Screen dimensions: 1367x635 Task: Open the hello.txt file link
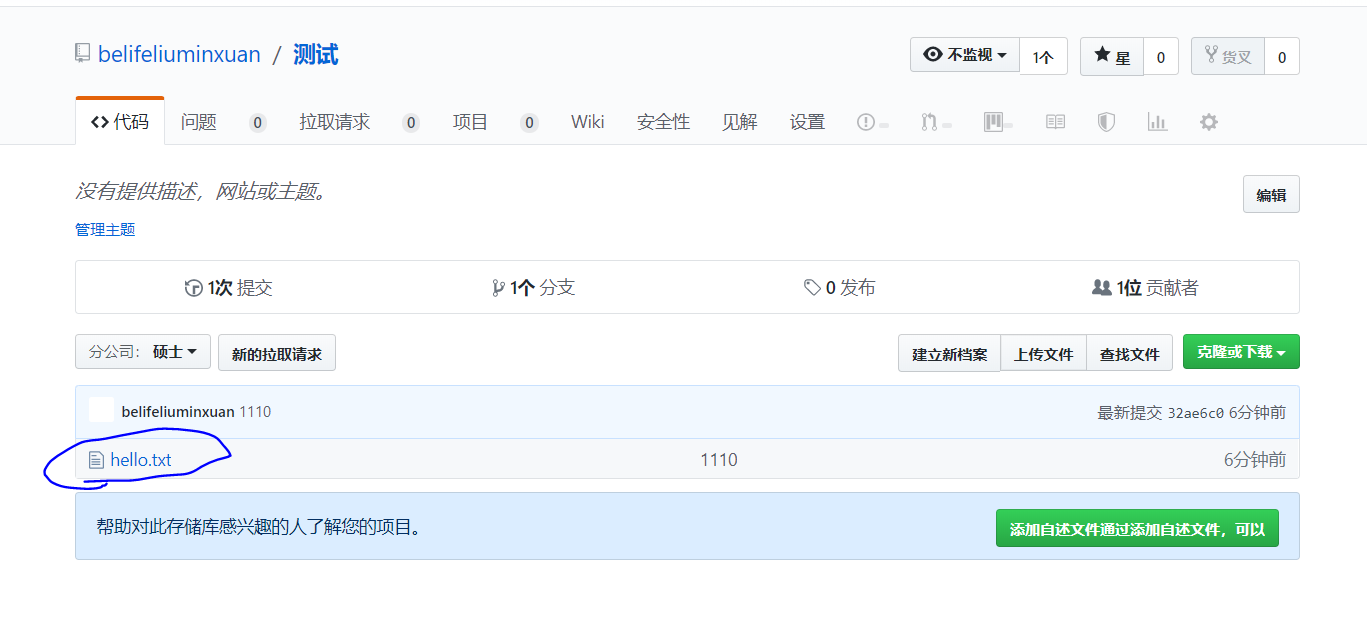tap(141, 460)
